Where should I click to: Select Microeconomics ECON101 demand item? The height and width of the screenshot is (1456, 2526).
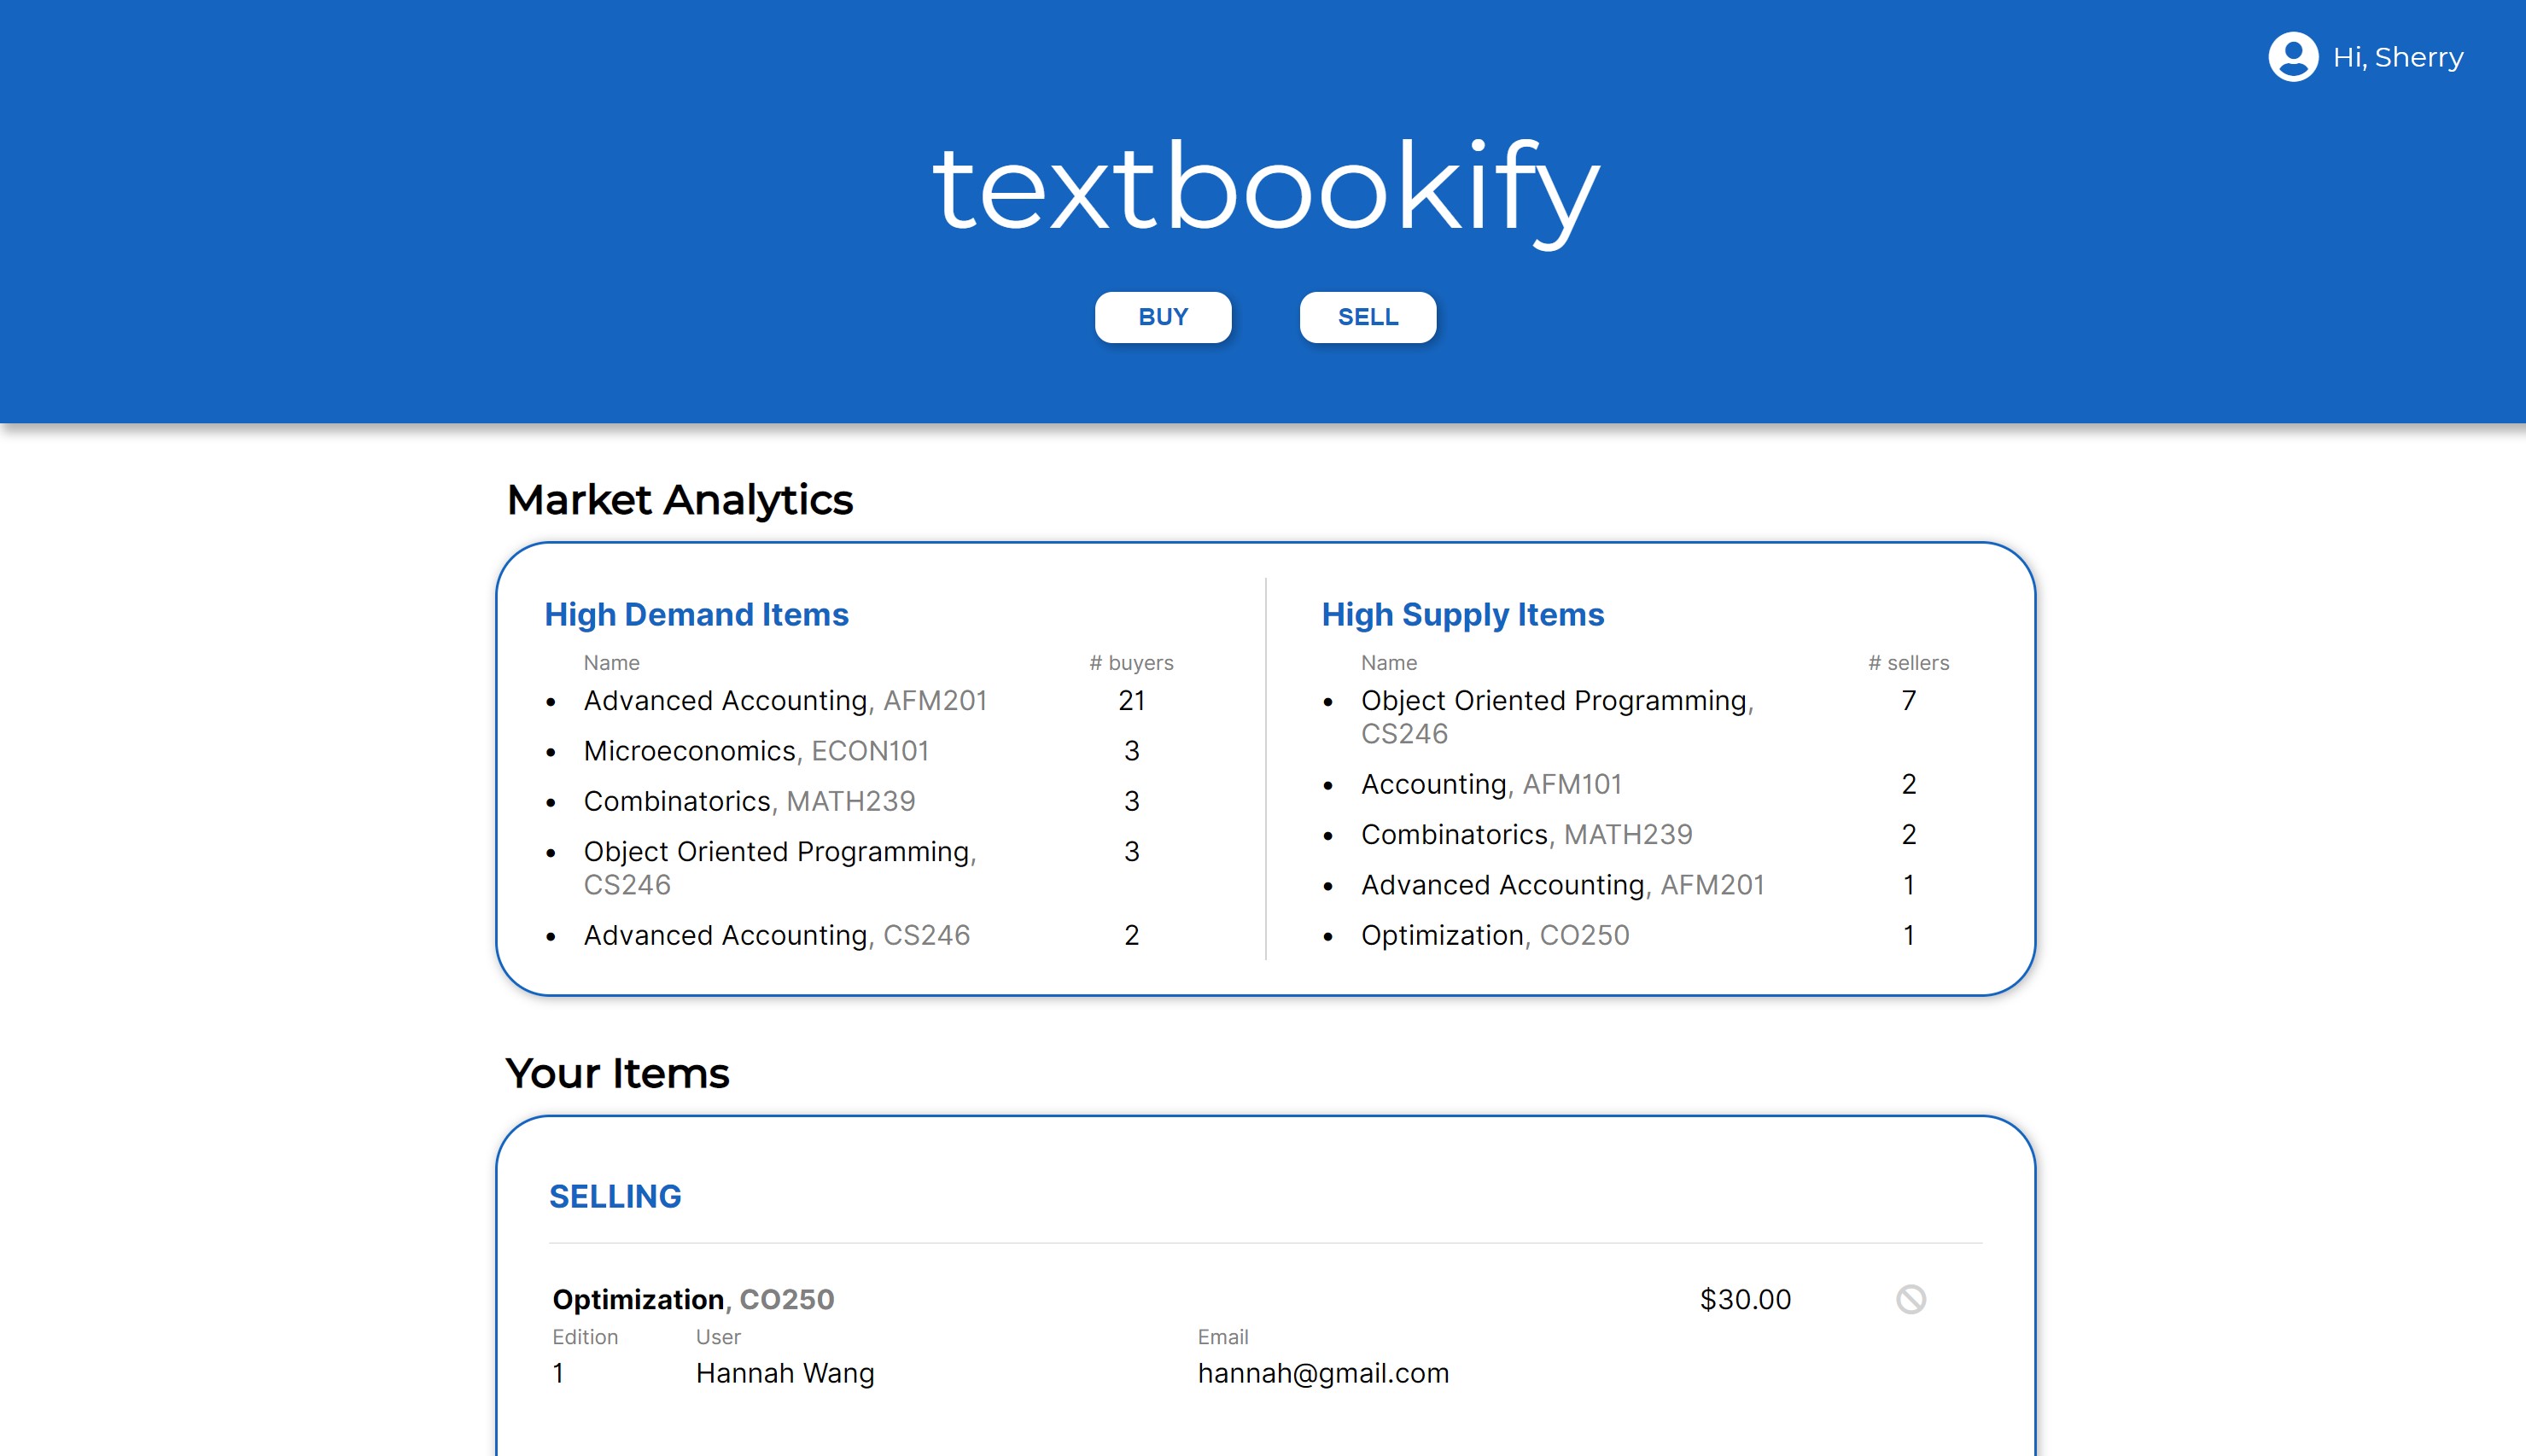[x=755, y=750]
